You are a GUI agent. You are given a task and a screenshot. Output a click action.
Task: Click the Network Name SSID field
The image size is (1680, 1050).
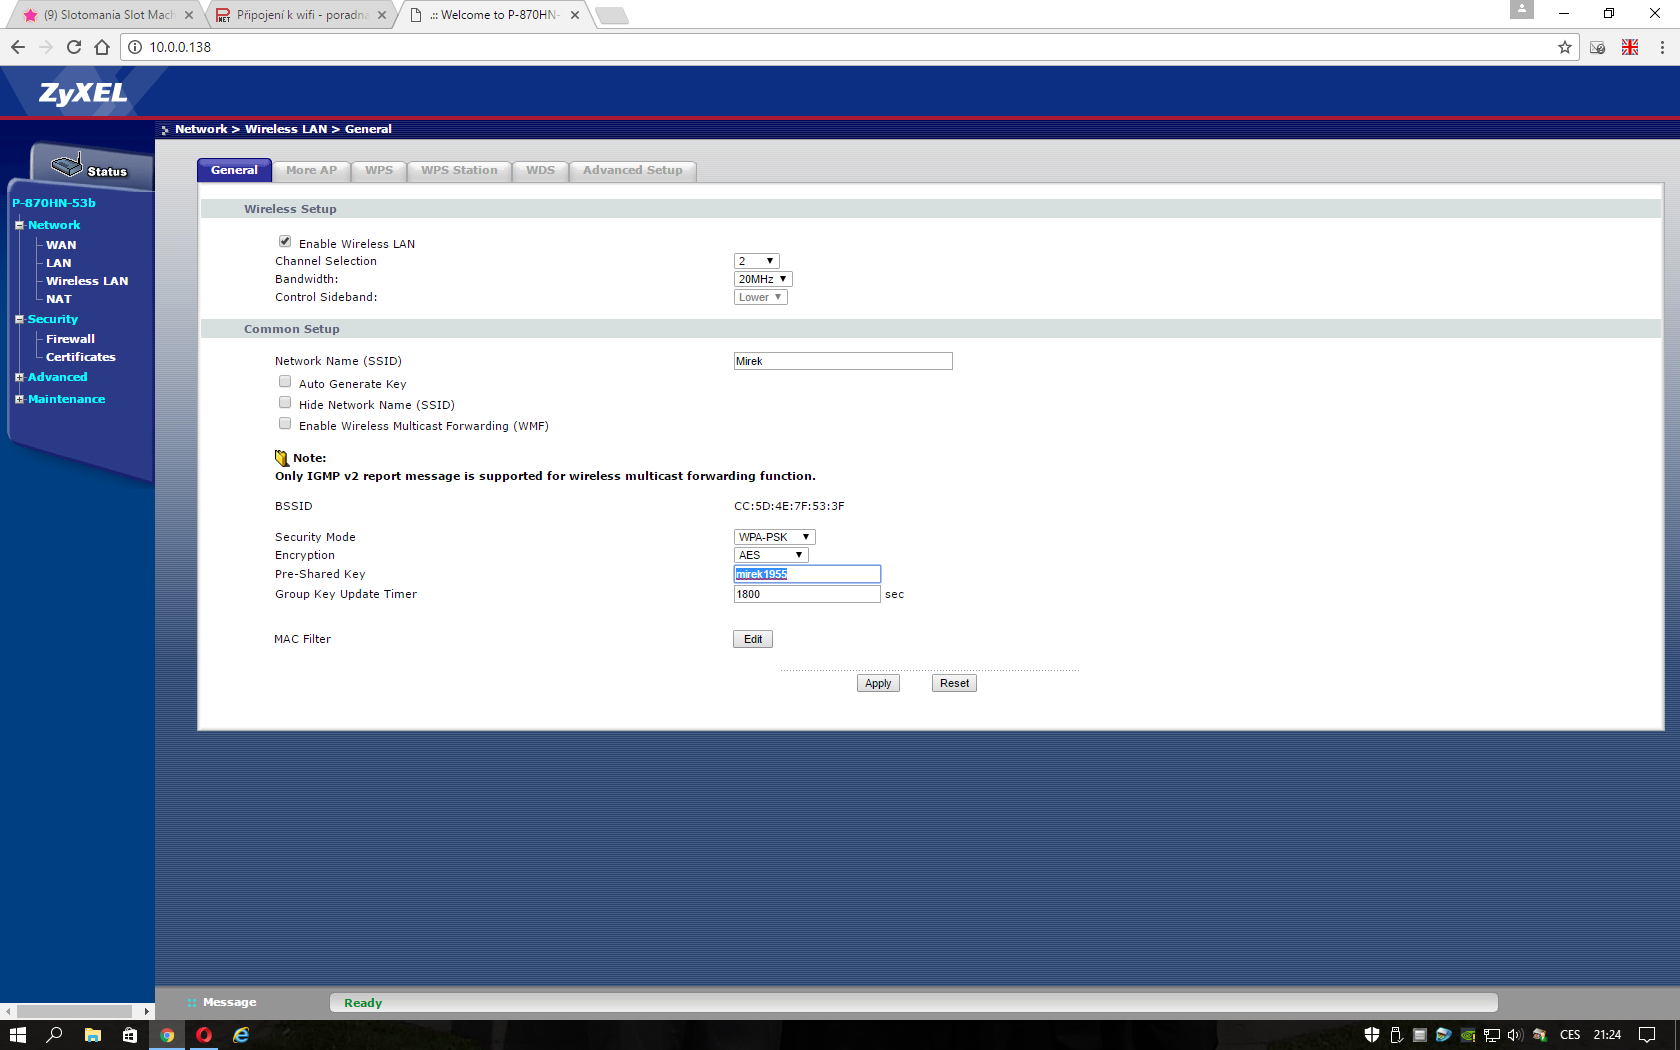tap(843, 361)
